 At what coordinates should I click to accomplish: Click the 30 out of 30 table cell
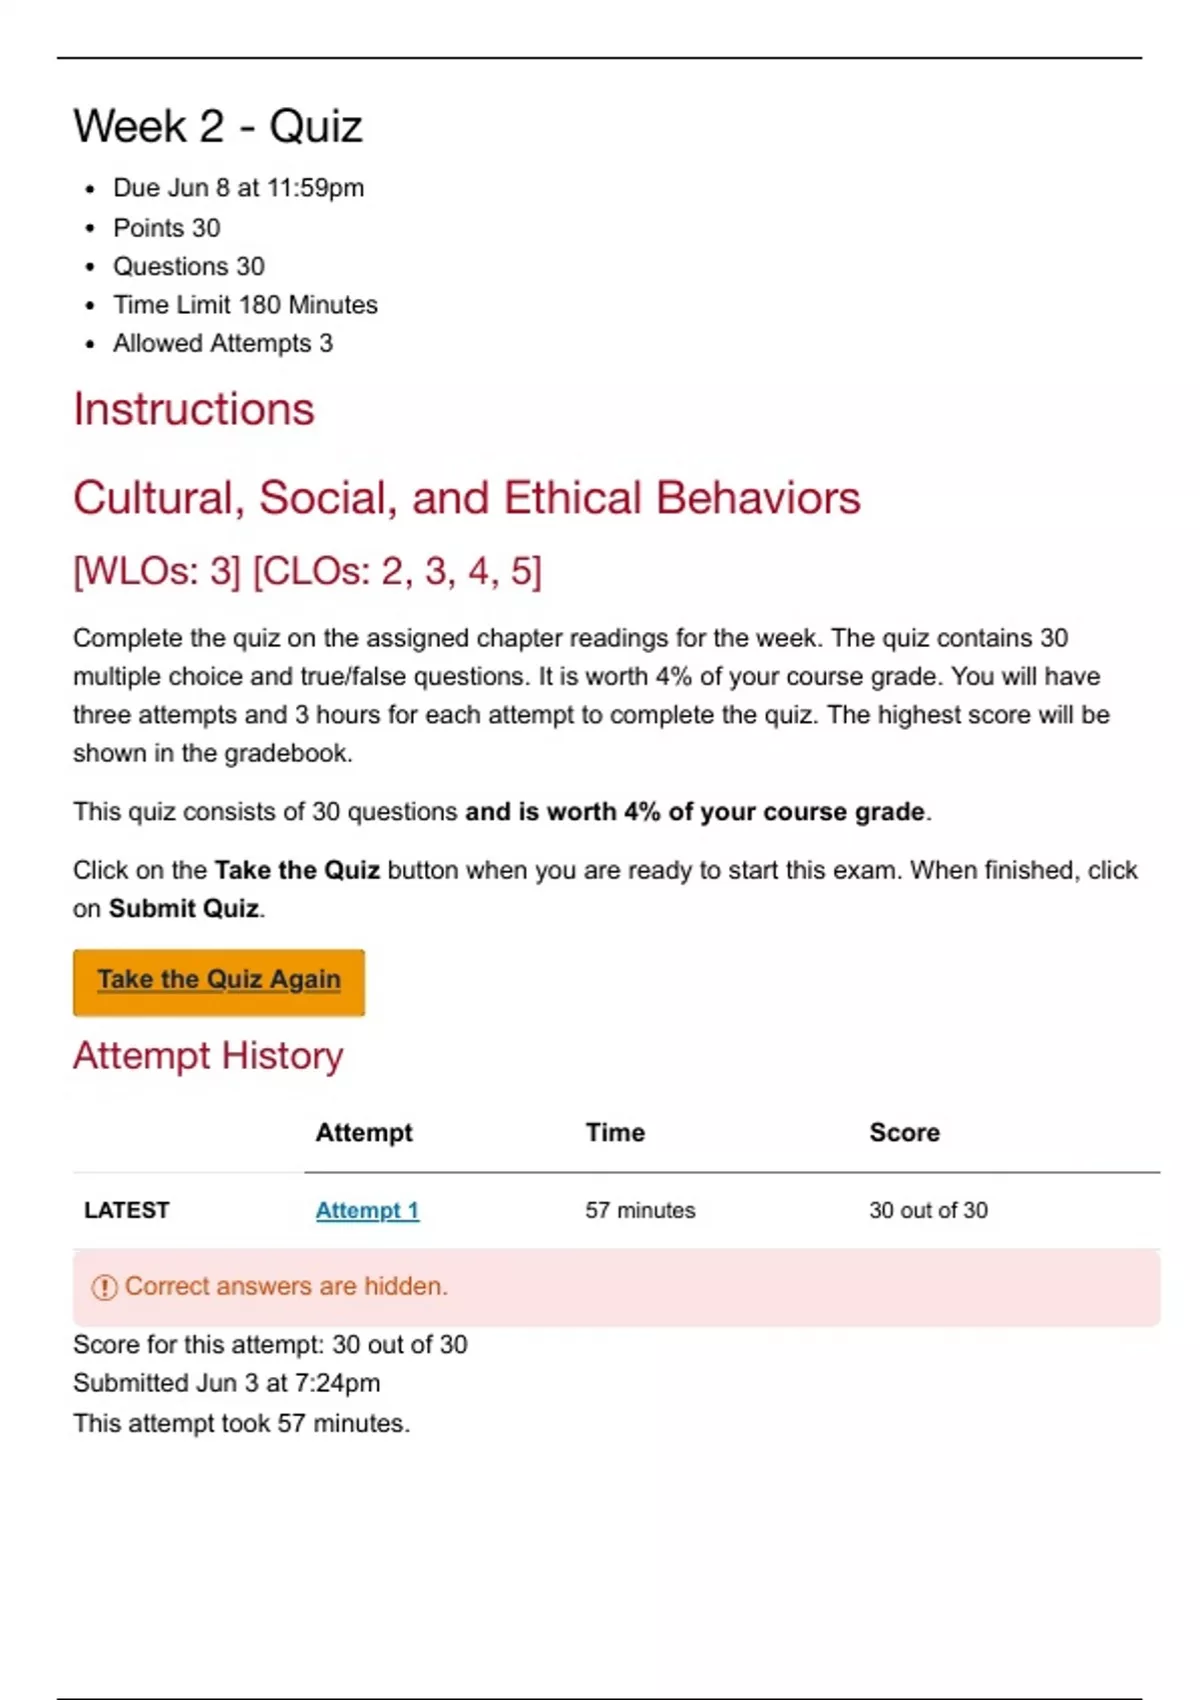point(928,1210)
